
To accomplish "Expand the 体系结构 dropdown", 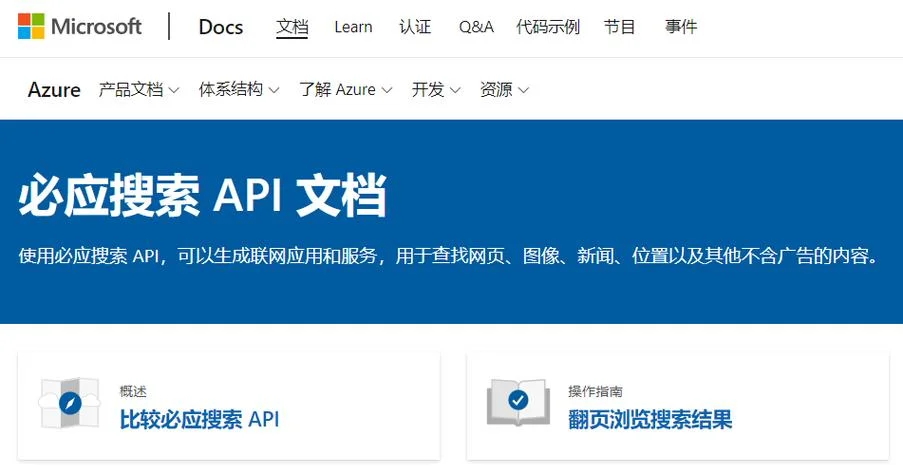I will click(x=239, y=90).
